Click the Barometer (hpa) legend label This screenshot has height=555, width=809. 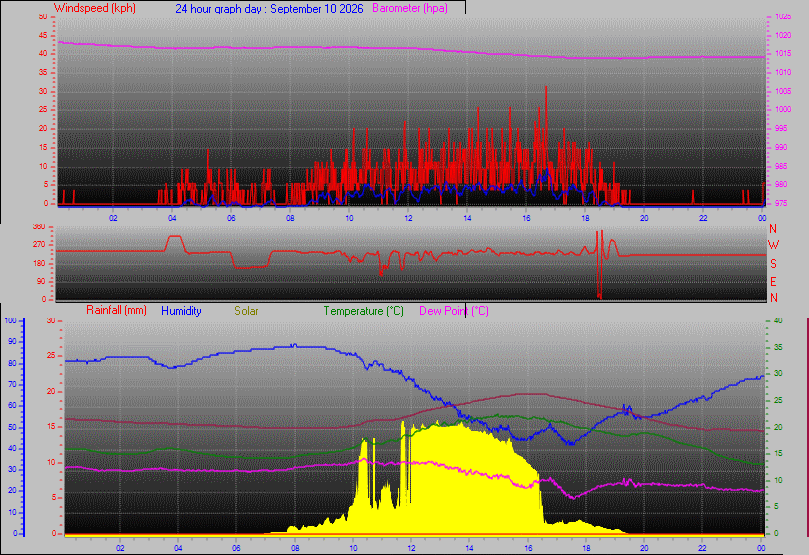[x=410, y=8]
